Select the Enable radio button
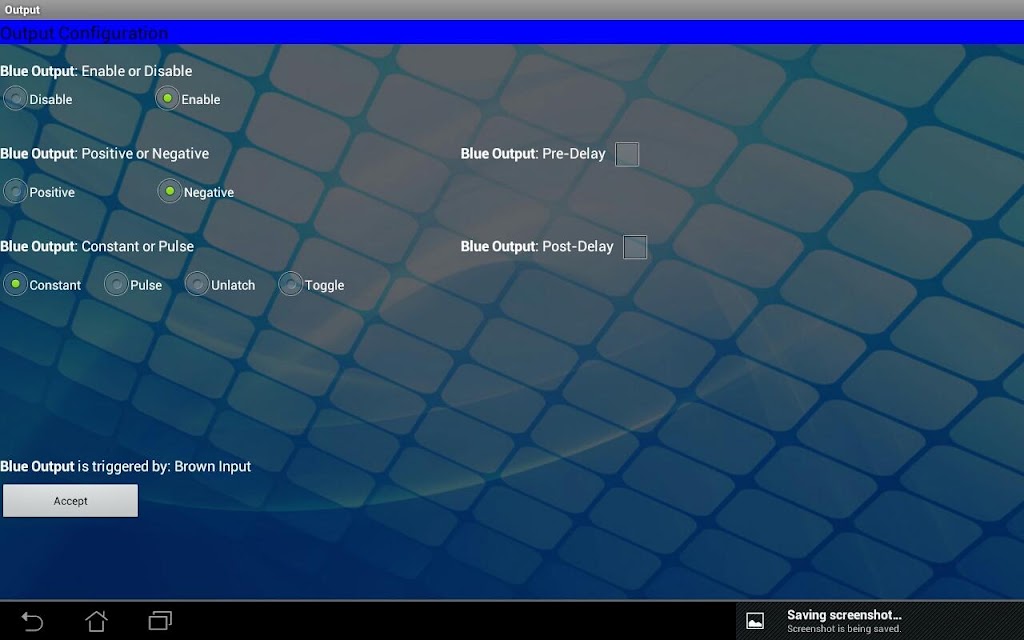1024x640 pixels. pos(167,99)
